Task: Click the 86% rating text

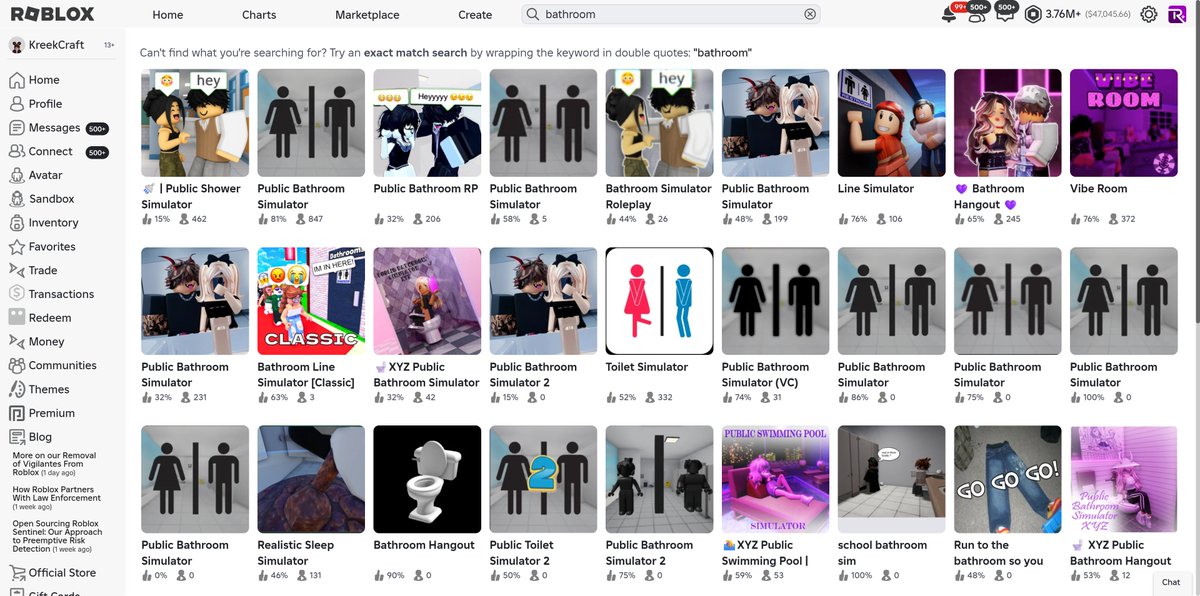Action: tap(859, 397)
